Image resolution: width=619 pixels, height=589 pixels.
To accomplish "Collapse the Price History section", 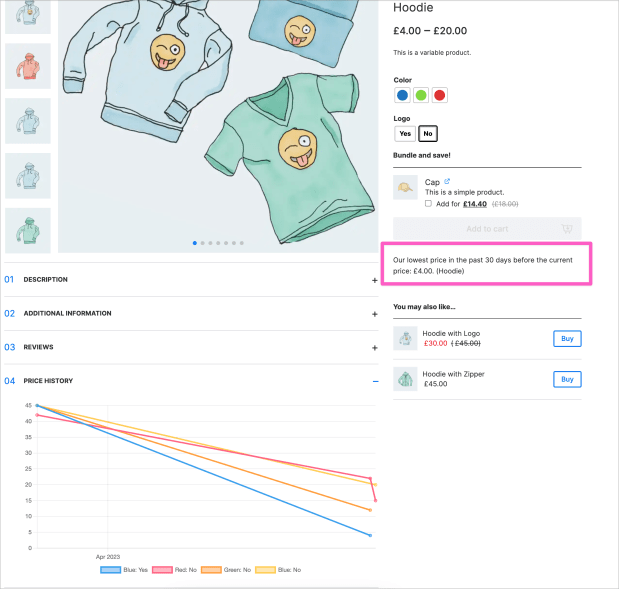I will [374, 381].
